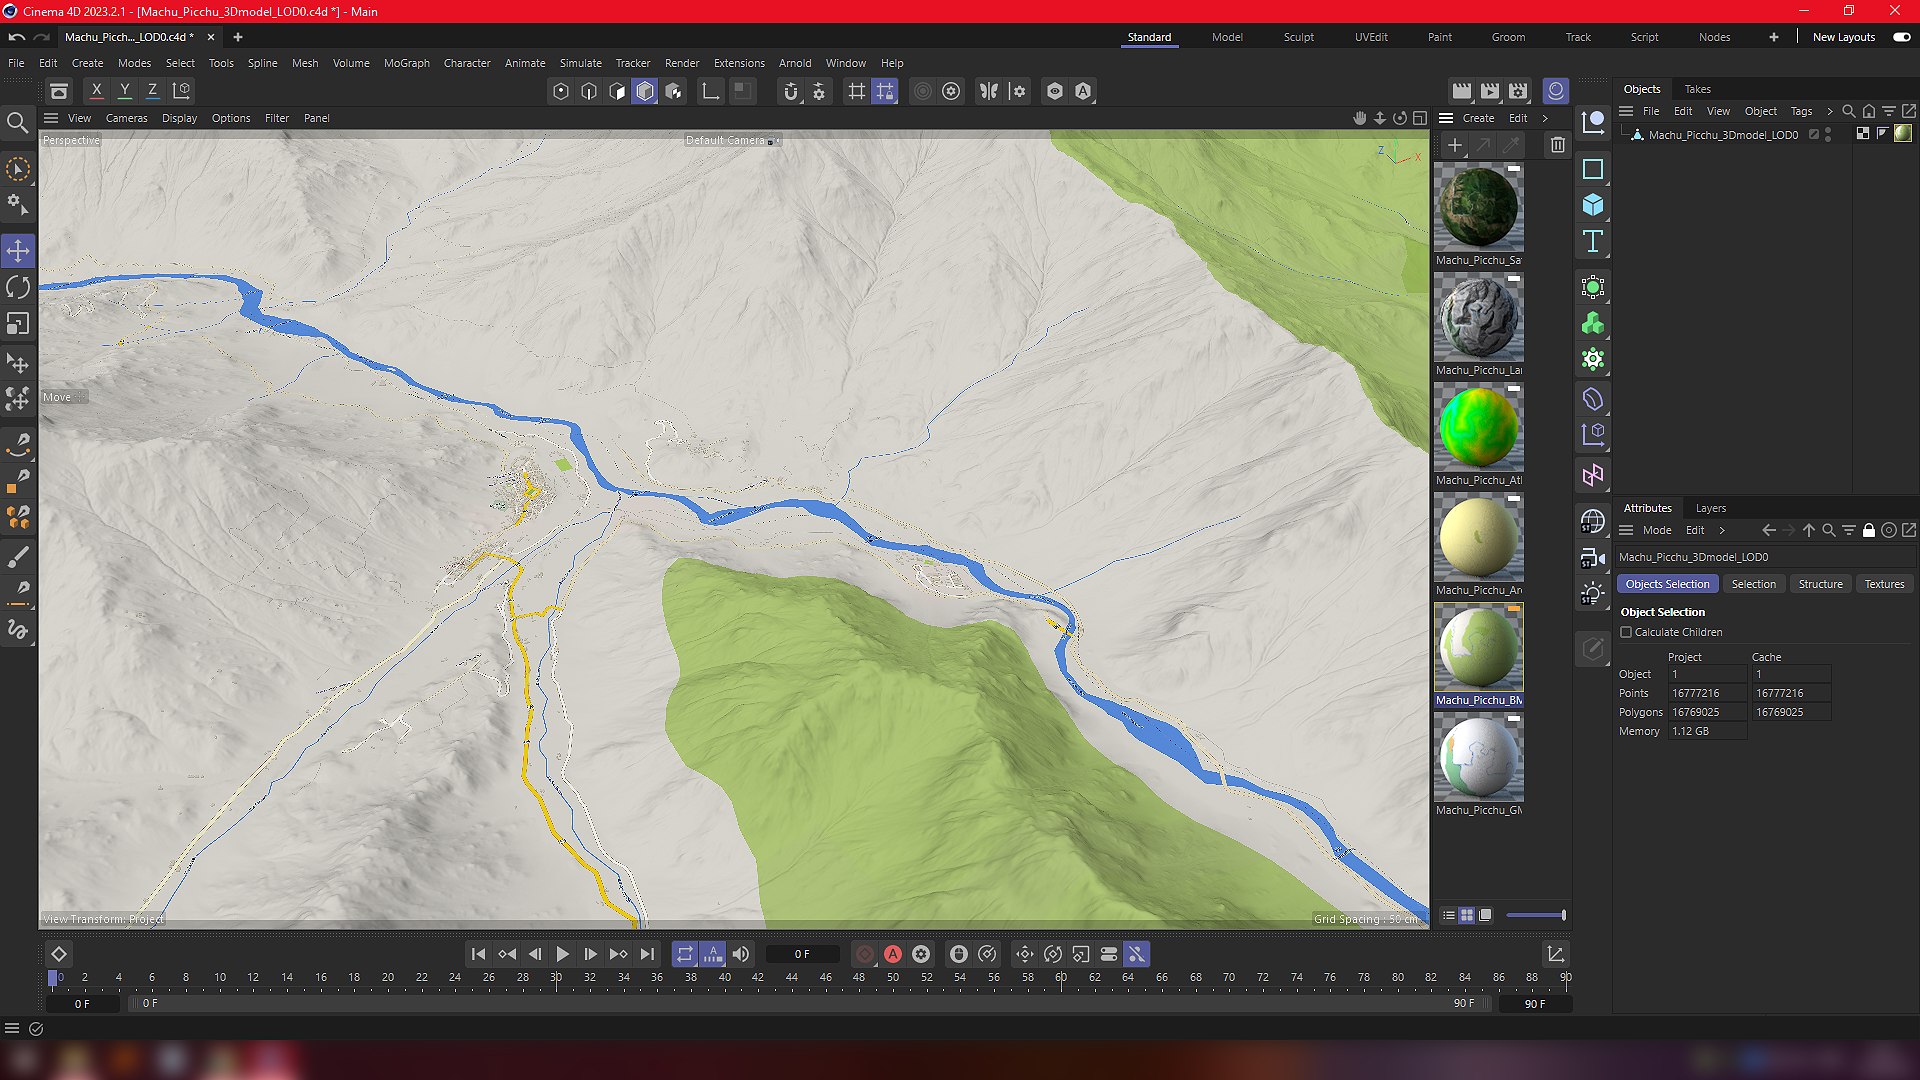Open Object Manager Tags menu

point(1801,111)
